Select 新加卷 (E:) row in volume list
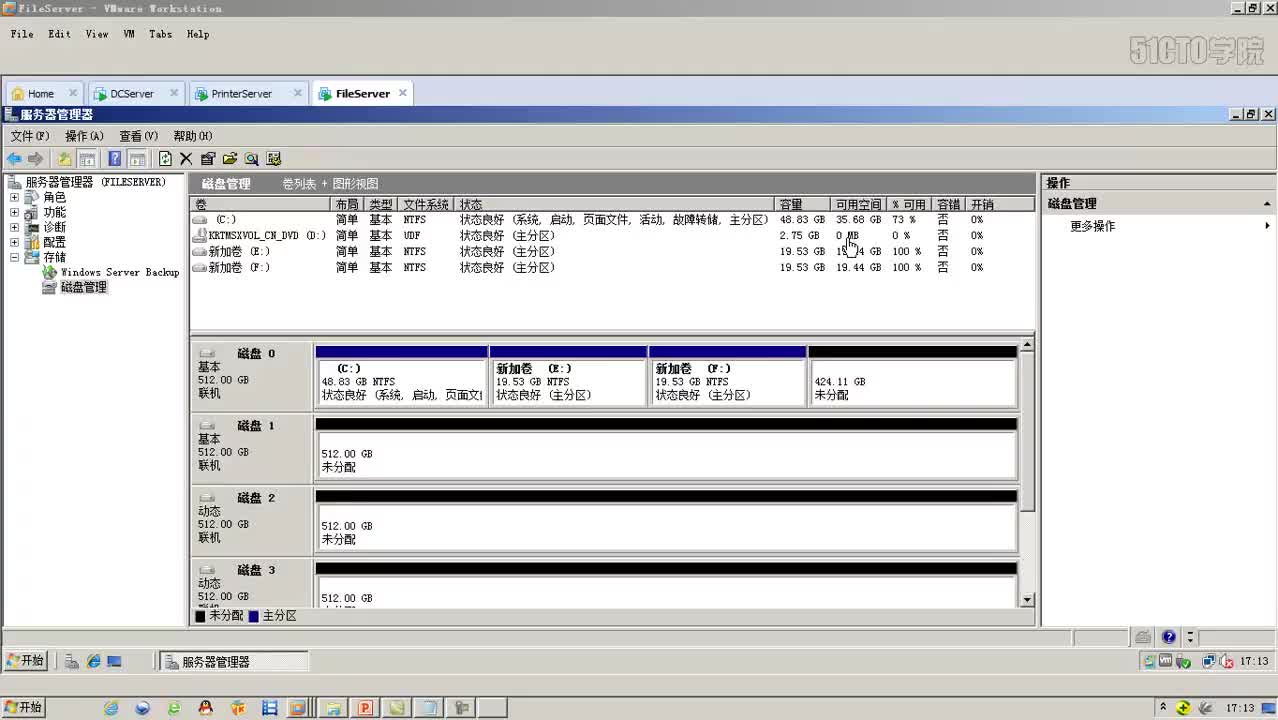Image resolution: width=1278 pixels, height=720 pixels. click(612, 252)
